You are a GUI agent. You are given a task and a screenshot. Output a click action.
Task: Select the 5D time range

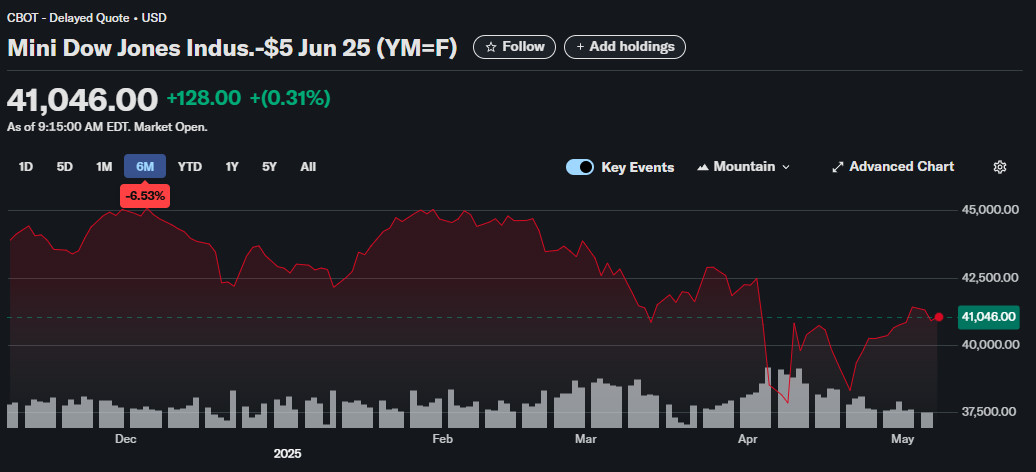65,167
